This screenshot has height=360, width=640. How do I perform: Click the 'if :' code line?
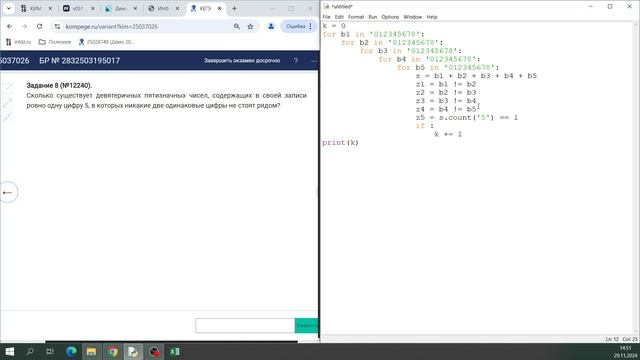click(x=425, y=126)
